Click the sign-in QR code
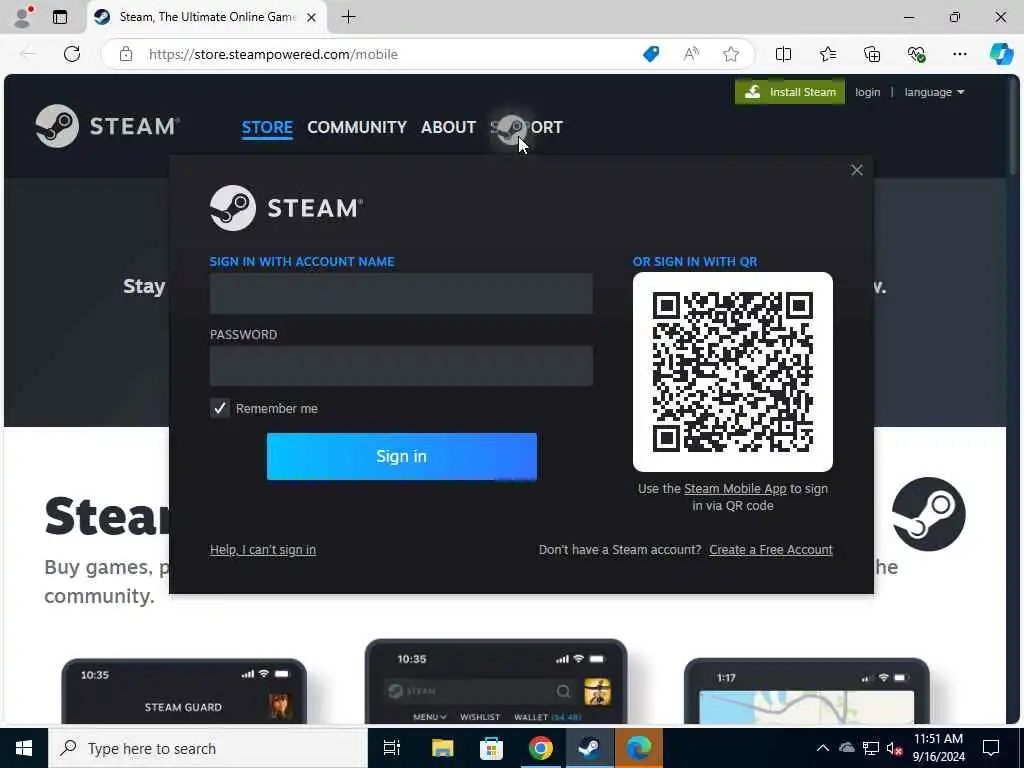Screen dimensions: 1024x768 coord(733,372)
